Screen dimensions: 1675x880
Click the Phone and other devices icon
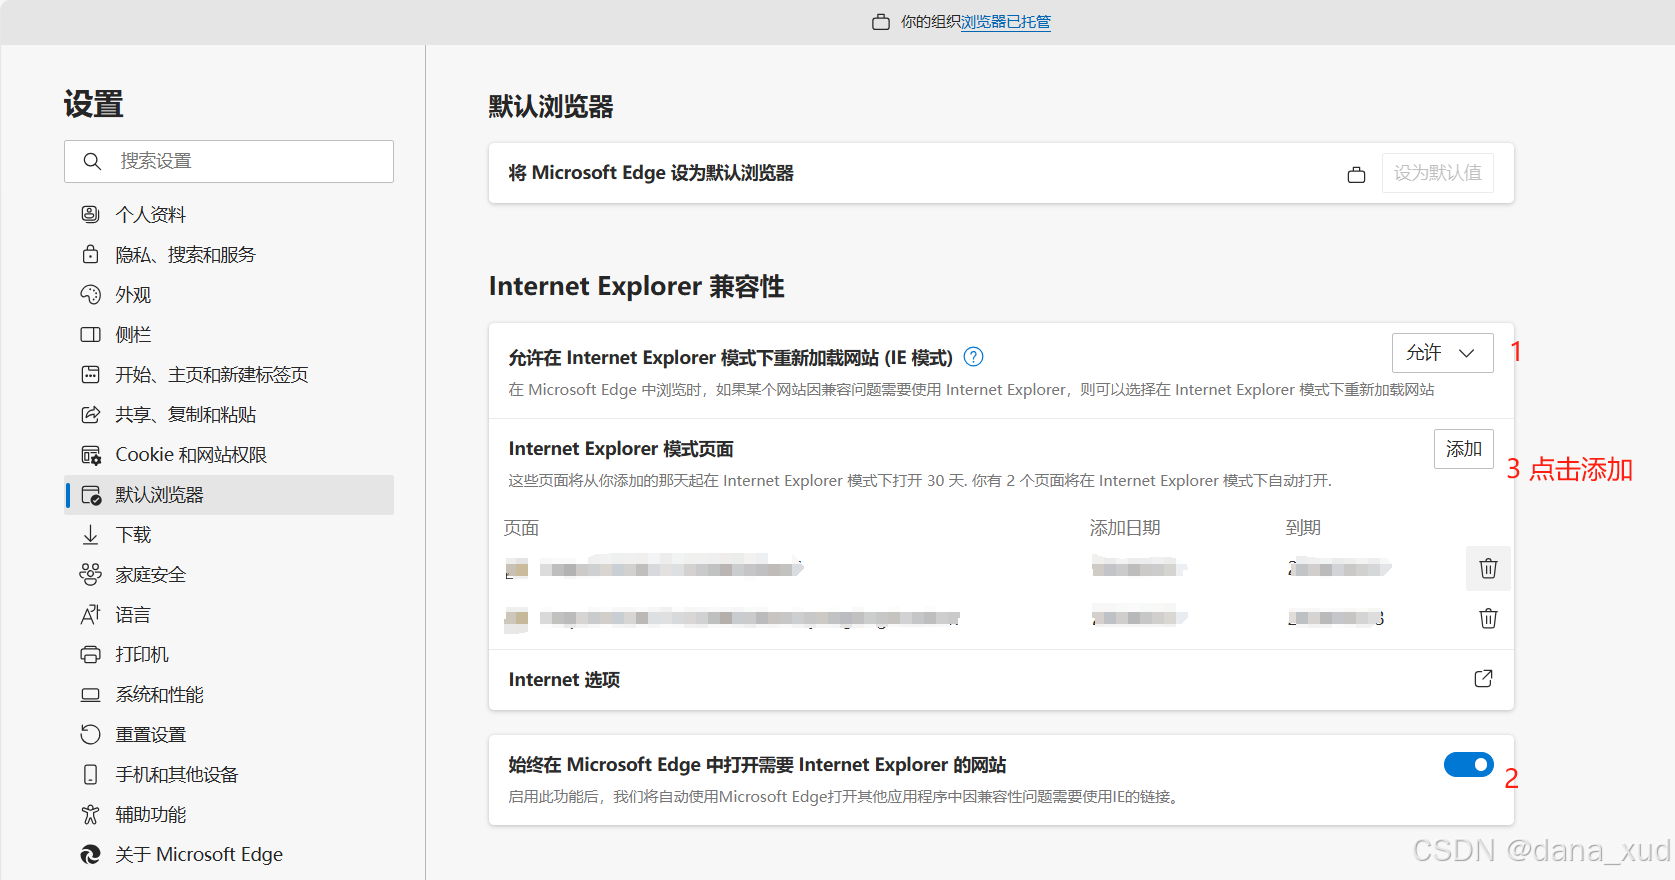[x=90, y=774]
